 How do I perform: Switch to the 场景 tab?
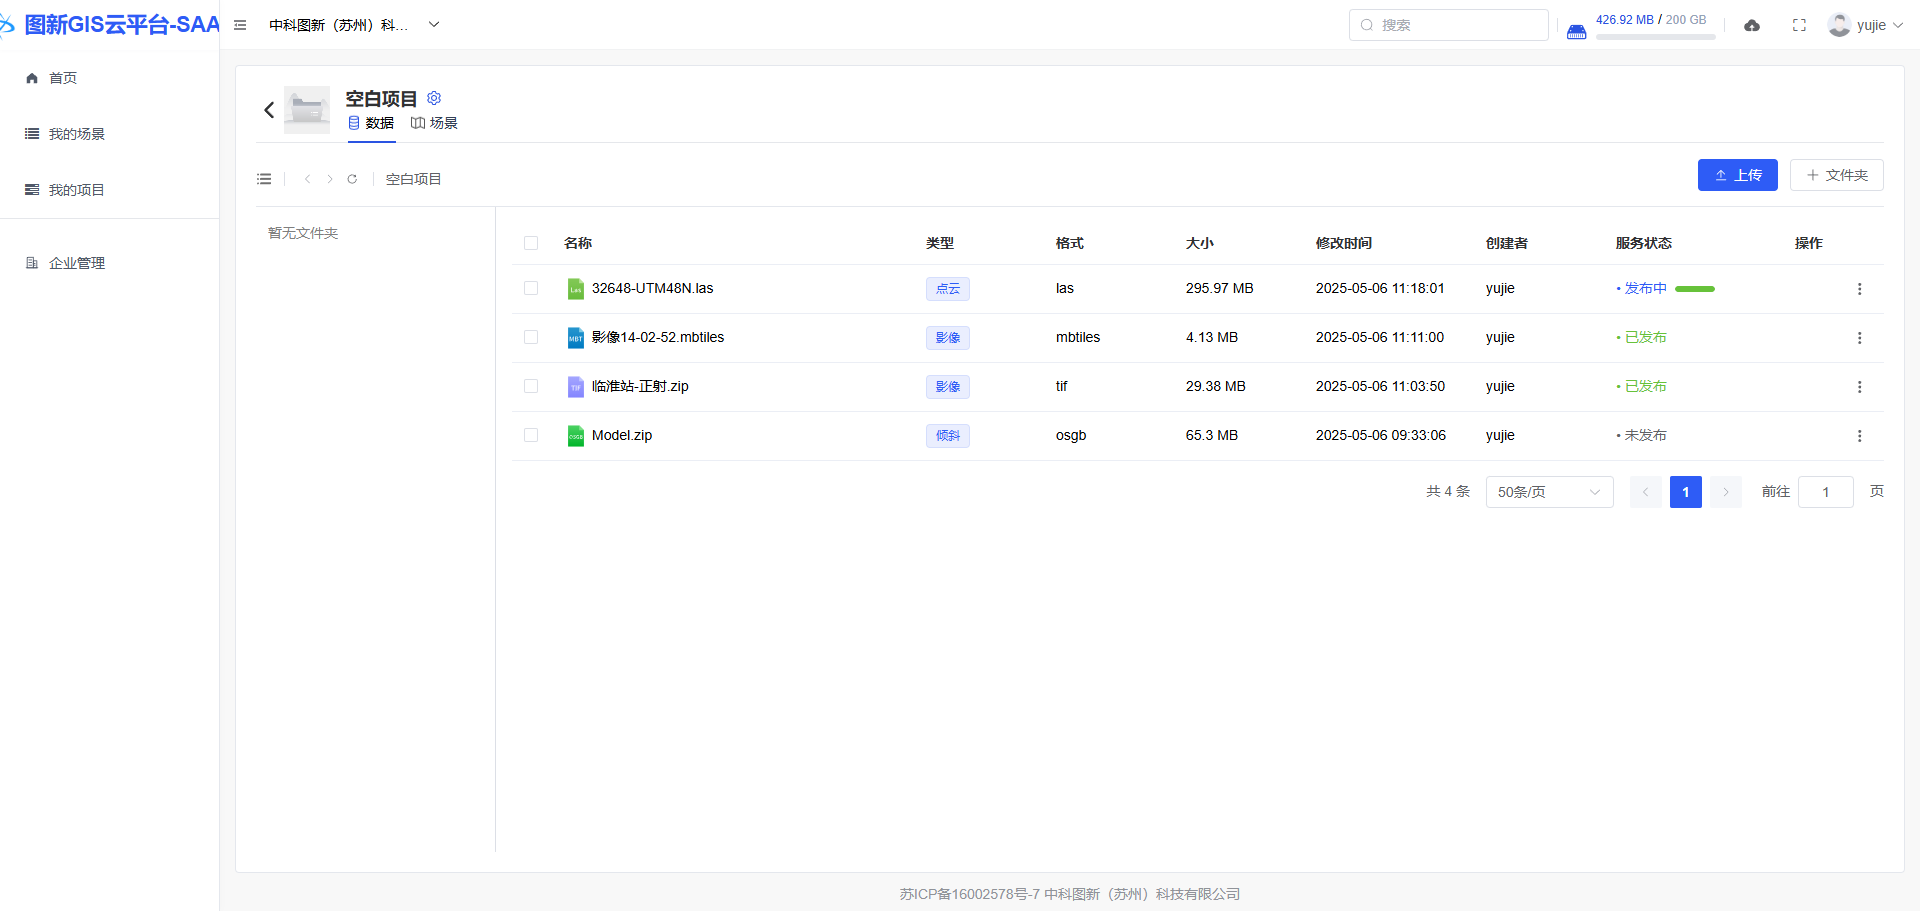[435, 123]
